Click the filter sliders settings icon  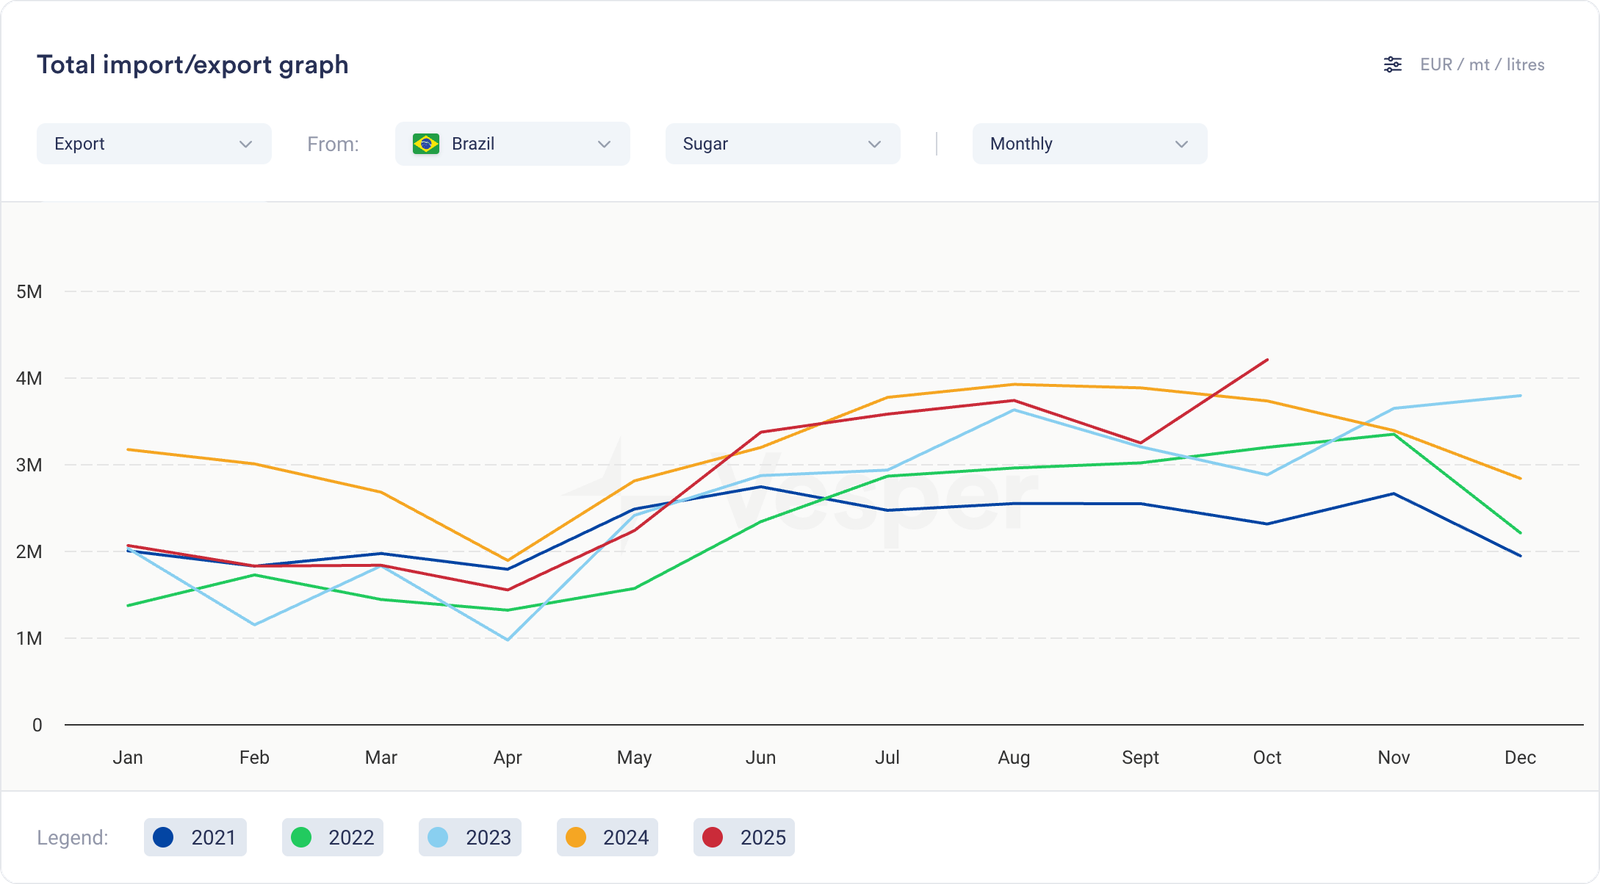[1392, 65]
